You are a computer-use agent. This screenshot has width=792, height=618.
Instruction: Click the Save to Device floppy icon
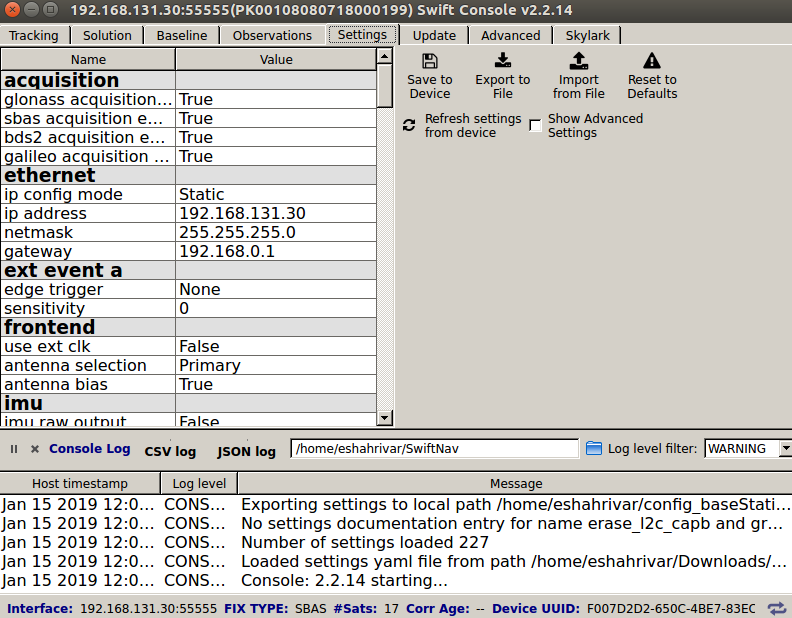(x=429, y=61)
